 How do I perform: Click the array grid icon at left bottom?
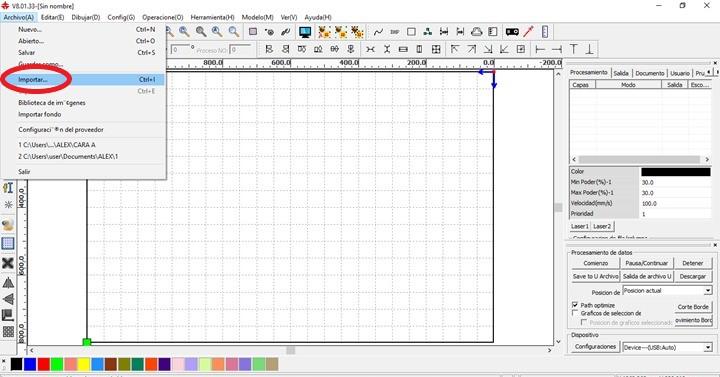(x=8, y=332)
